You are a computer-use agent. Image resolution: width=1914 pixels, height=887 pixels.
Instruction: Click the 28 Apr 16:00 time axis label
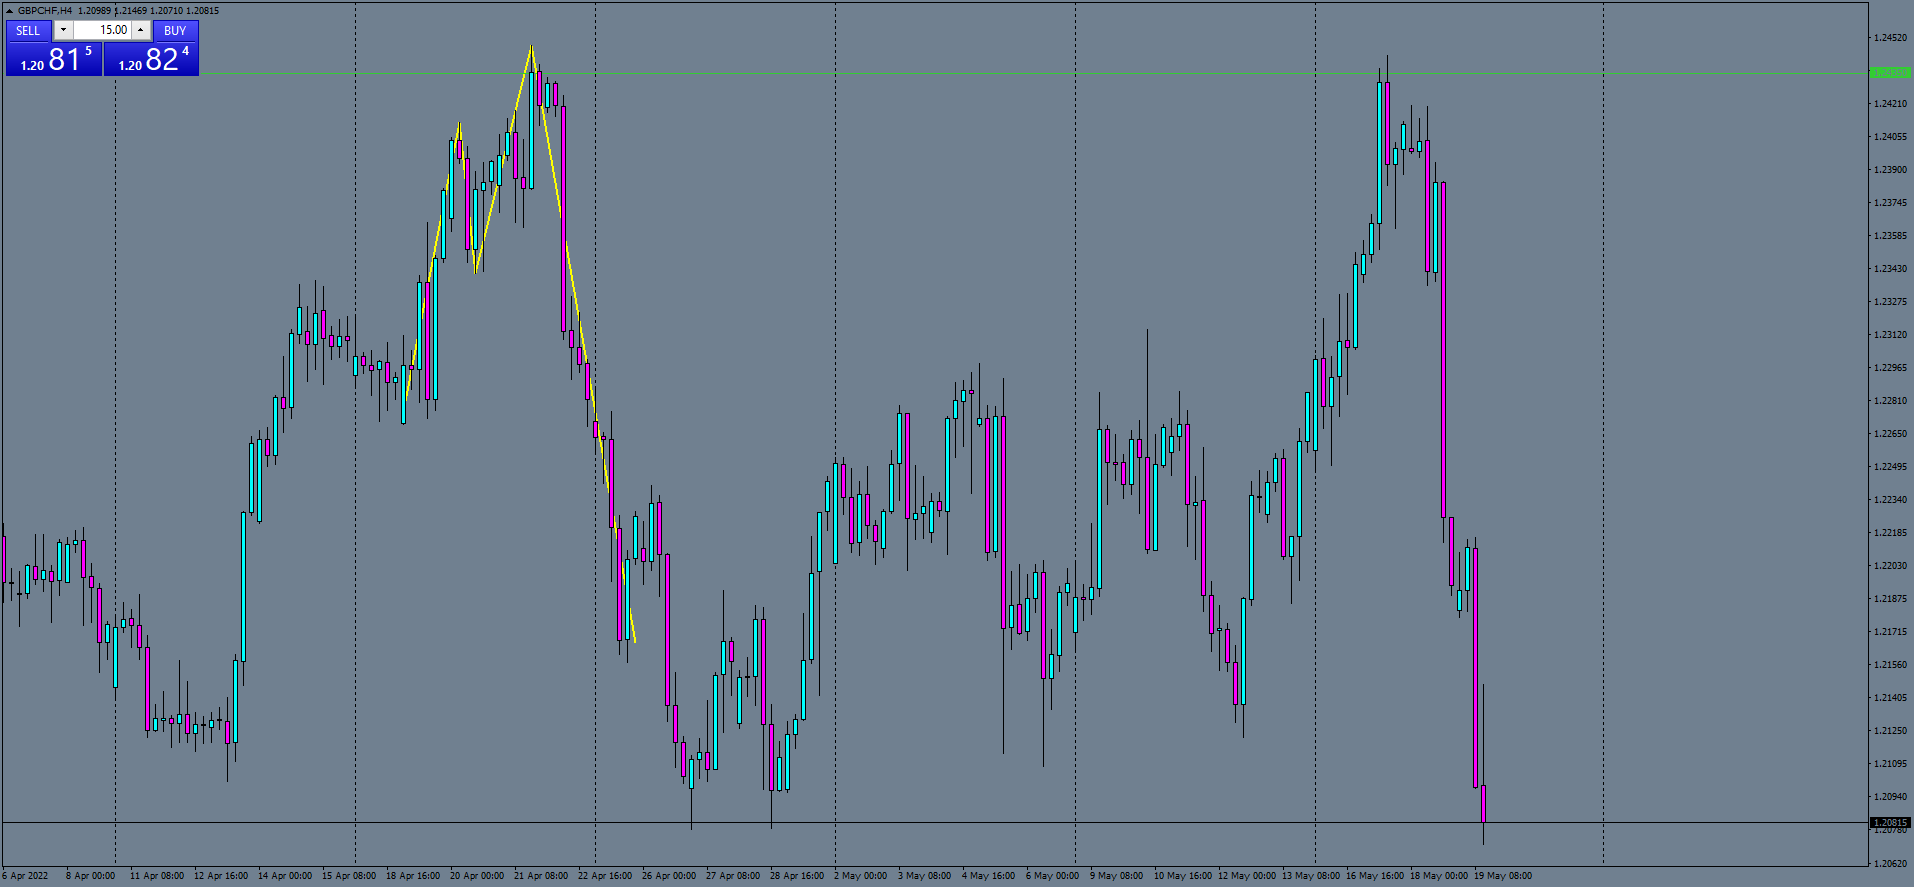(x=797, y=876)
